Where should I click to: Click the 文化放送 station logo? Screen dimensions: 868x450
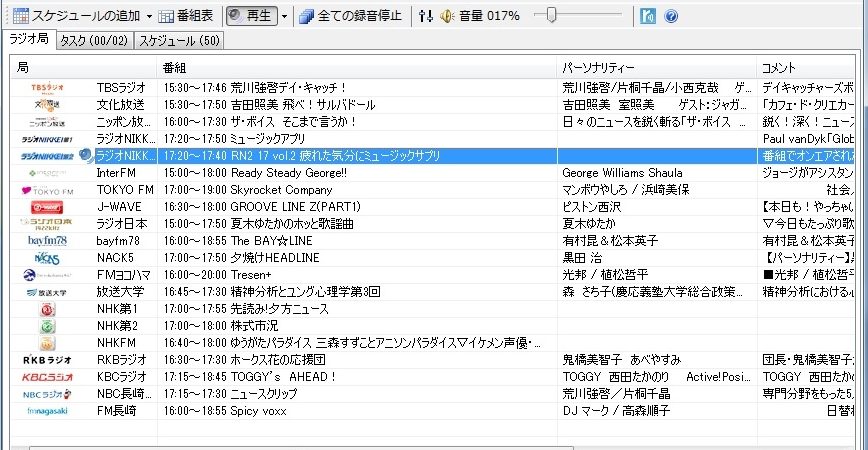click(x=47, y=104)
